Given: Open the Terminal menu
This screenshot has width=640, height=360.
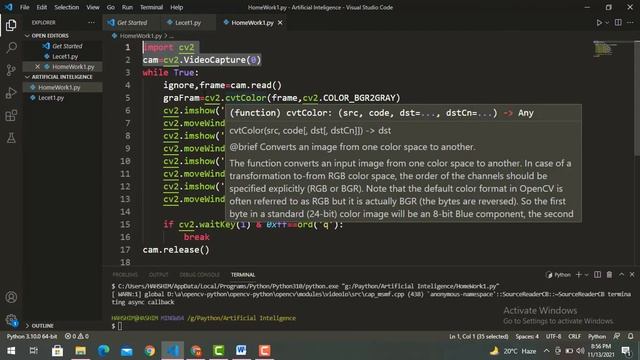Looking at the screenshot, I should [x=151, y=7].
